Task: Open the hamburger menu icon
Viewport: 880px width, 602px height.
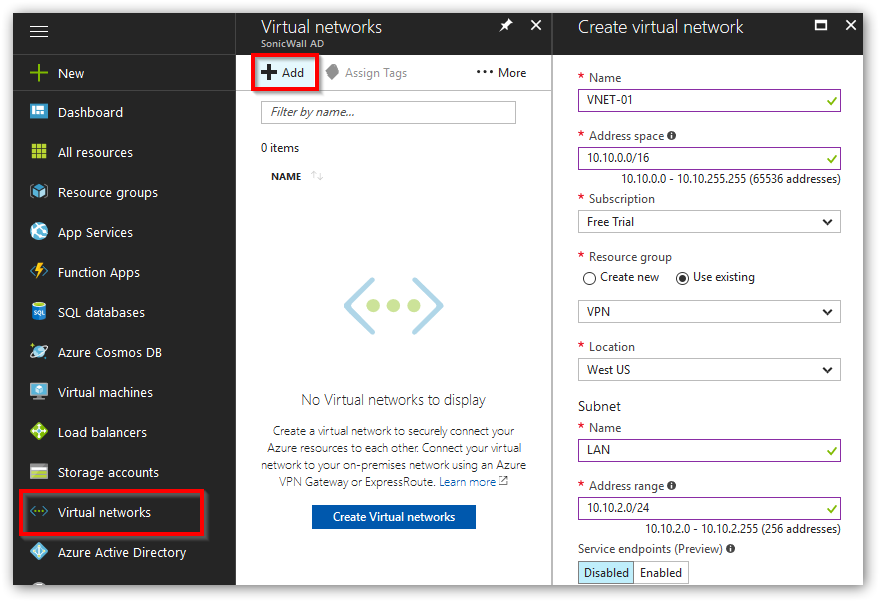Action: tap(39, 31)
